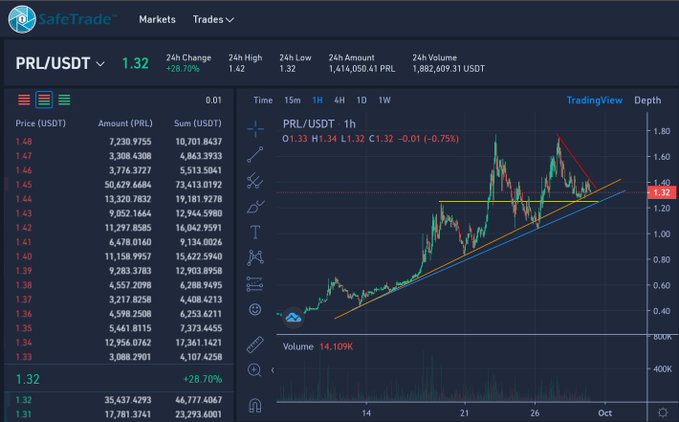Select the 1.42 ask price row
Image resolution: width=679 pixels, height=422 pixels.
point(119,228)
